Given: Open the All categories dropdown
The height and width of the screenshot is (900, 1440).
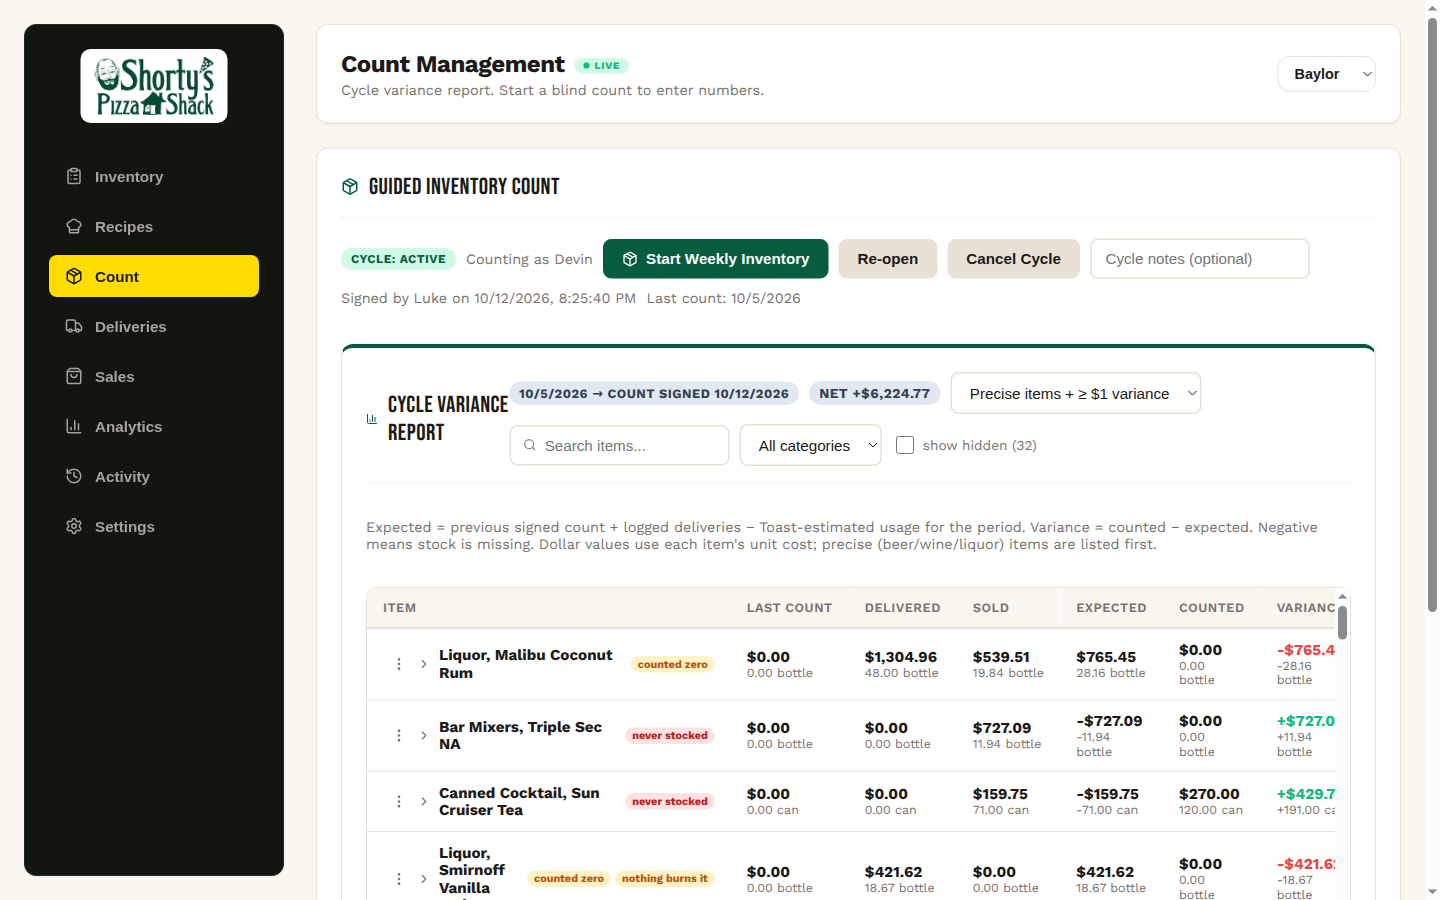Looking at the screenshot, I should click(811, 445).
